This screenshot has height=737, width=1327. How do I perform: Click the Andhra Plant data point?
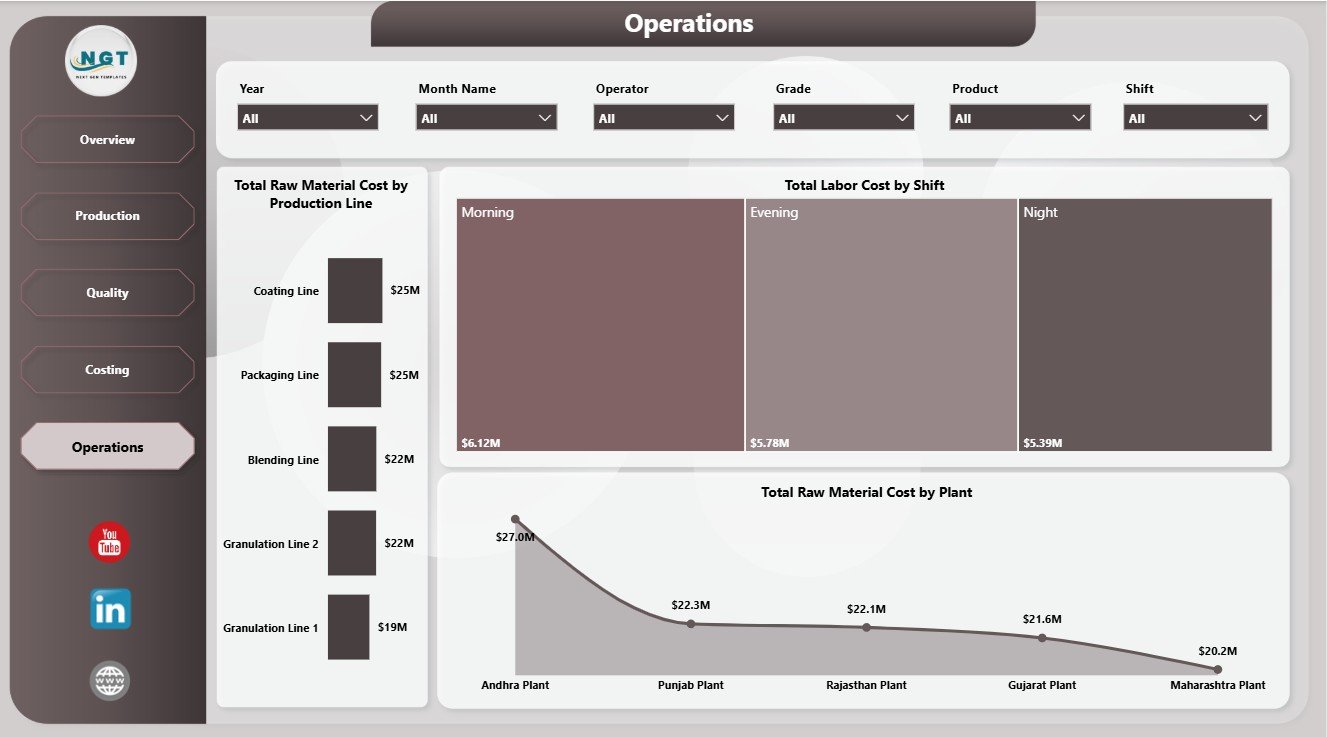[515, 519]
